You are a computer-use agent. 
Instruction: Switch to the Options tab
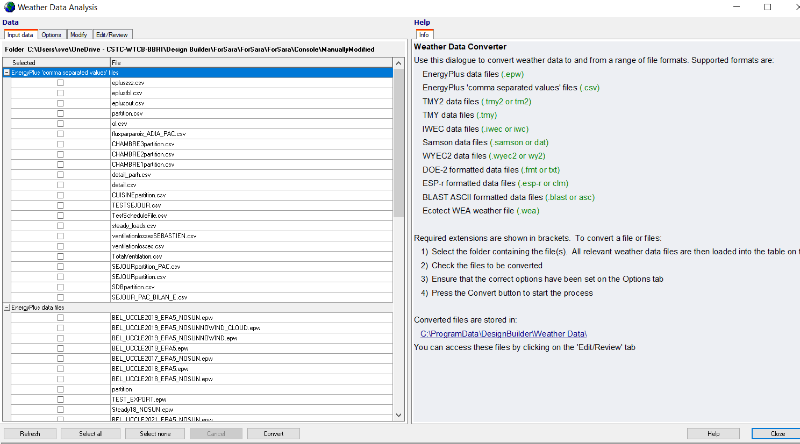(51, 35)
